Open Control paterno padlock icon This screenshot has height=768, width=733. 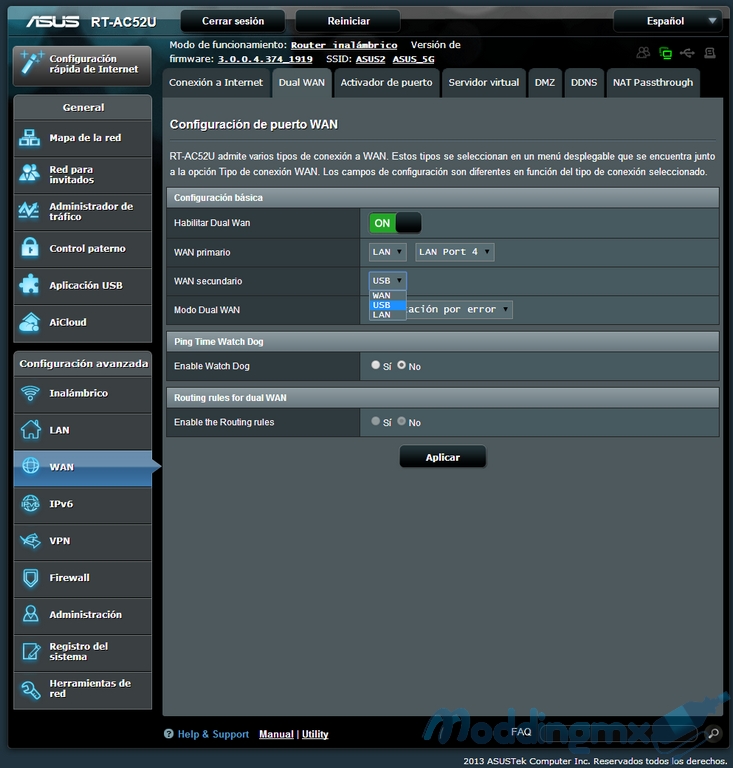pyautogui.click(x=30, y=248)
